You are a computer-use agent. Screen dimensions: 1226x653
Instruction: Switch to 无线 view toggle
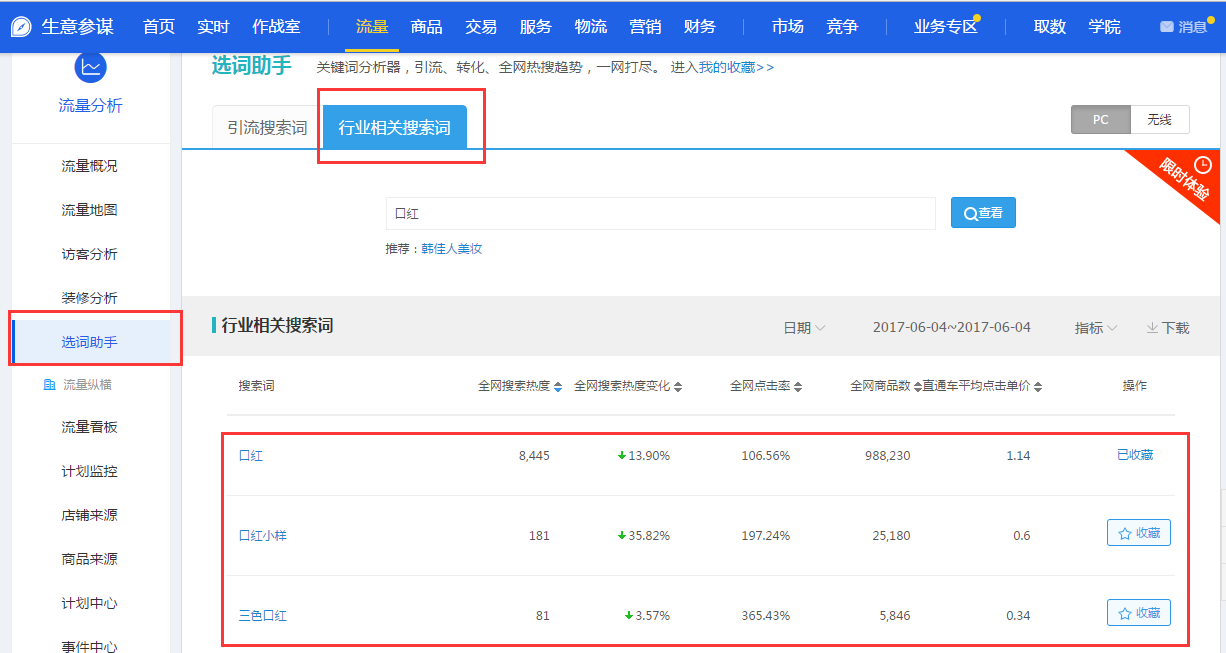coord(1160,120)
